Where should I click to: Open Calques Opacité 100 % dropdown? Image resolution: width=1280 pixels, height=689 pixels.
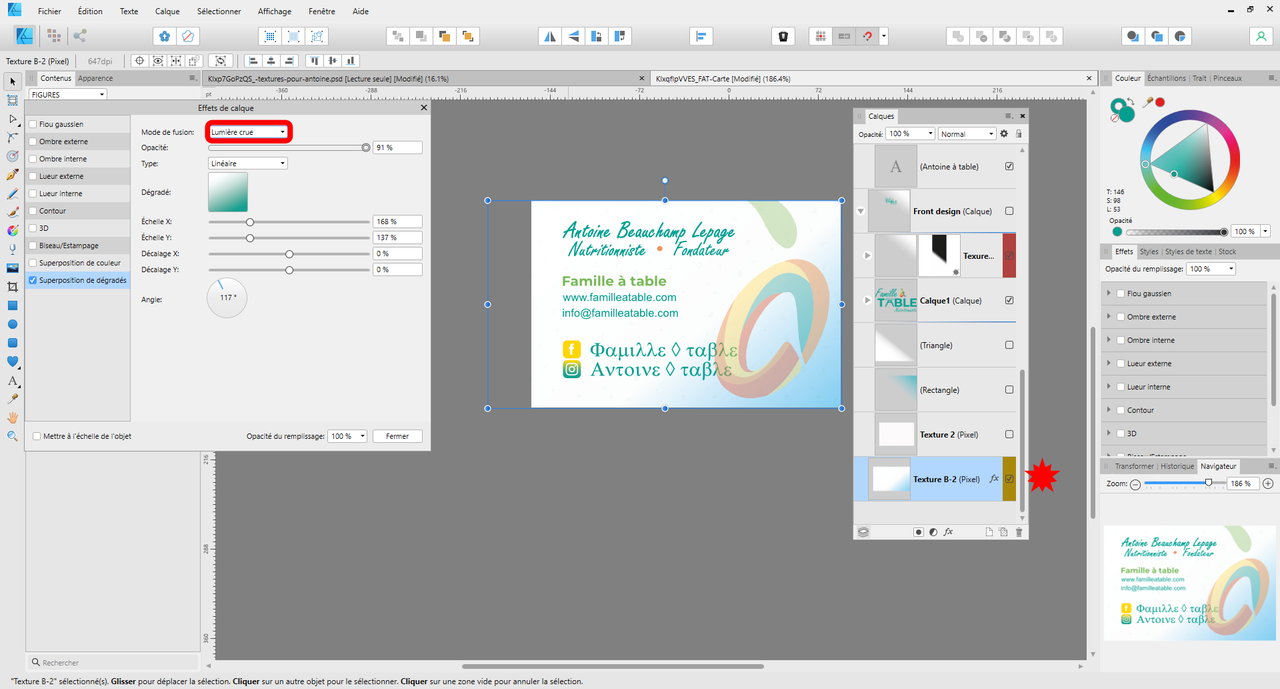910,134
